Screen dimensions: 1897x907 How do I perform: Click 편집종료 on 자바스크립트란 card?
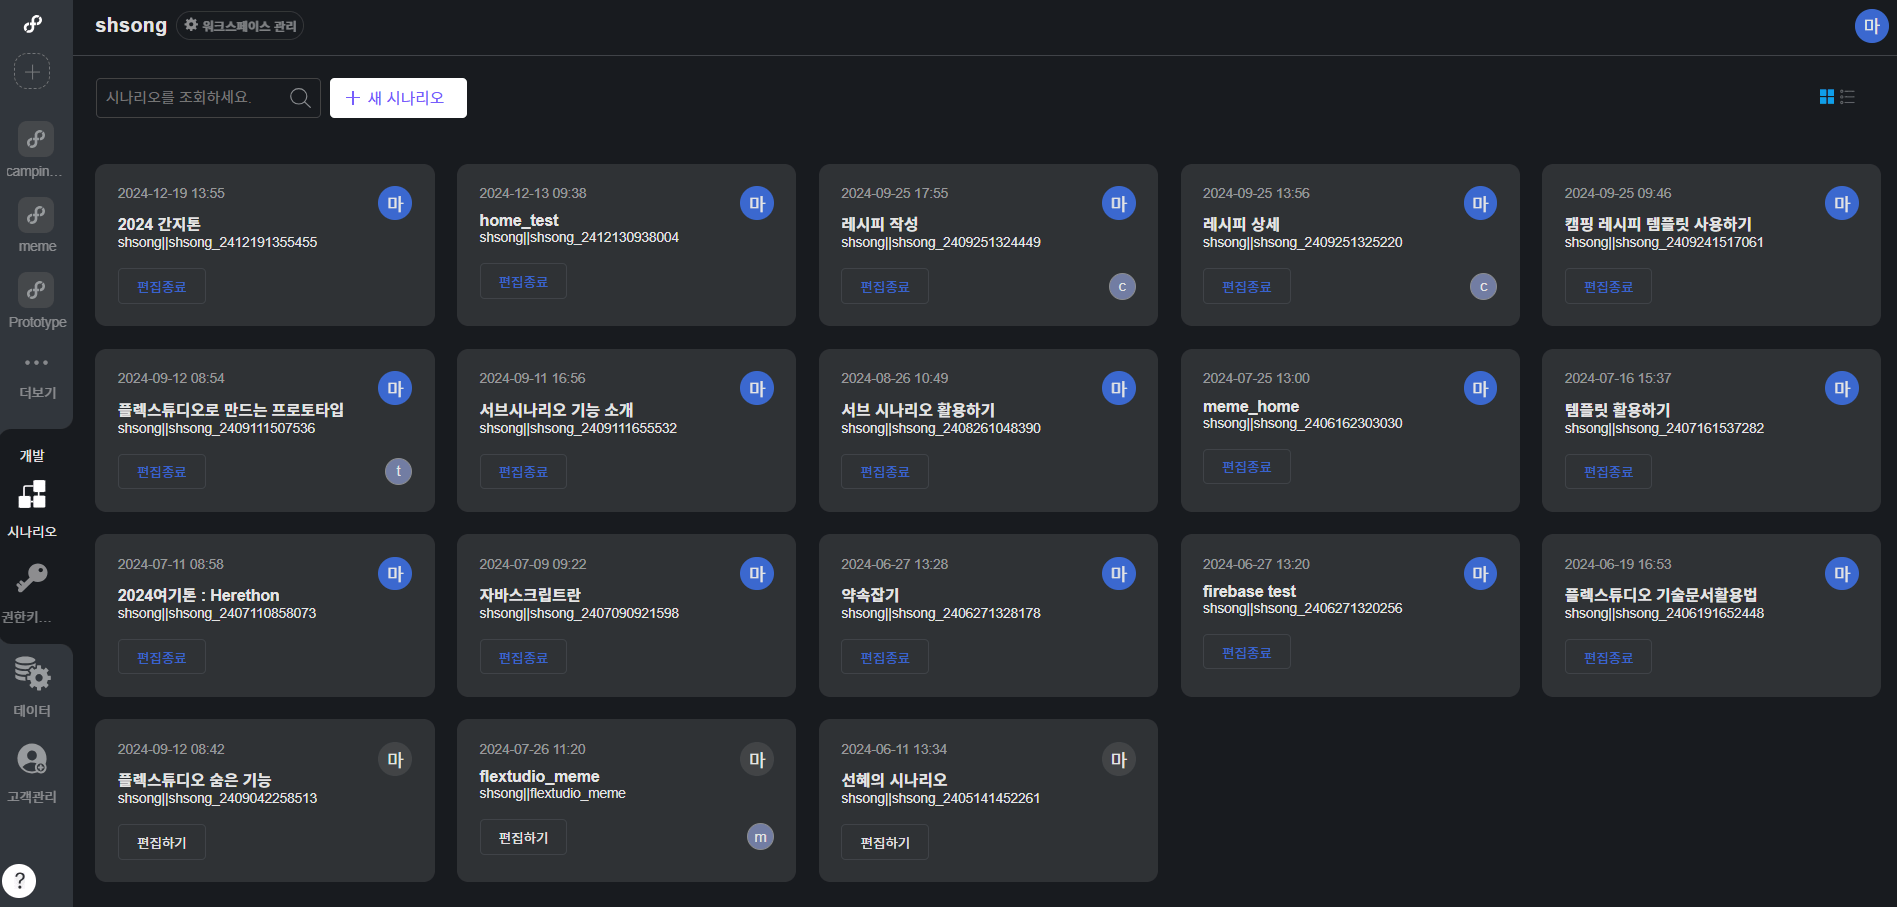523,658
